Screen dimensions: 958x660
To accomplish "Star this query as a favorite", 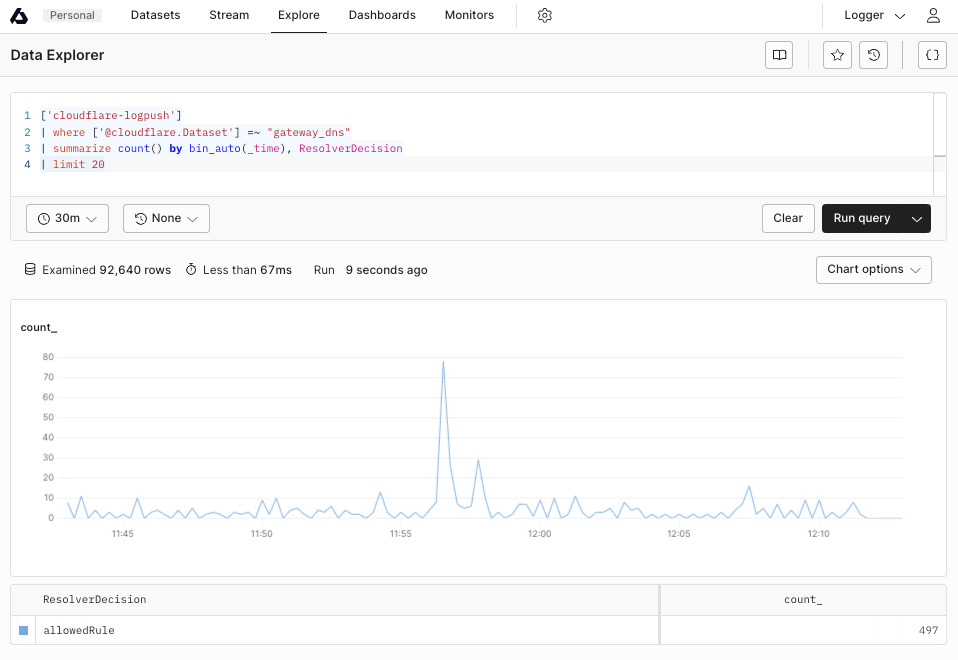I will [x=837, y=55].
